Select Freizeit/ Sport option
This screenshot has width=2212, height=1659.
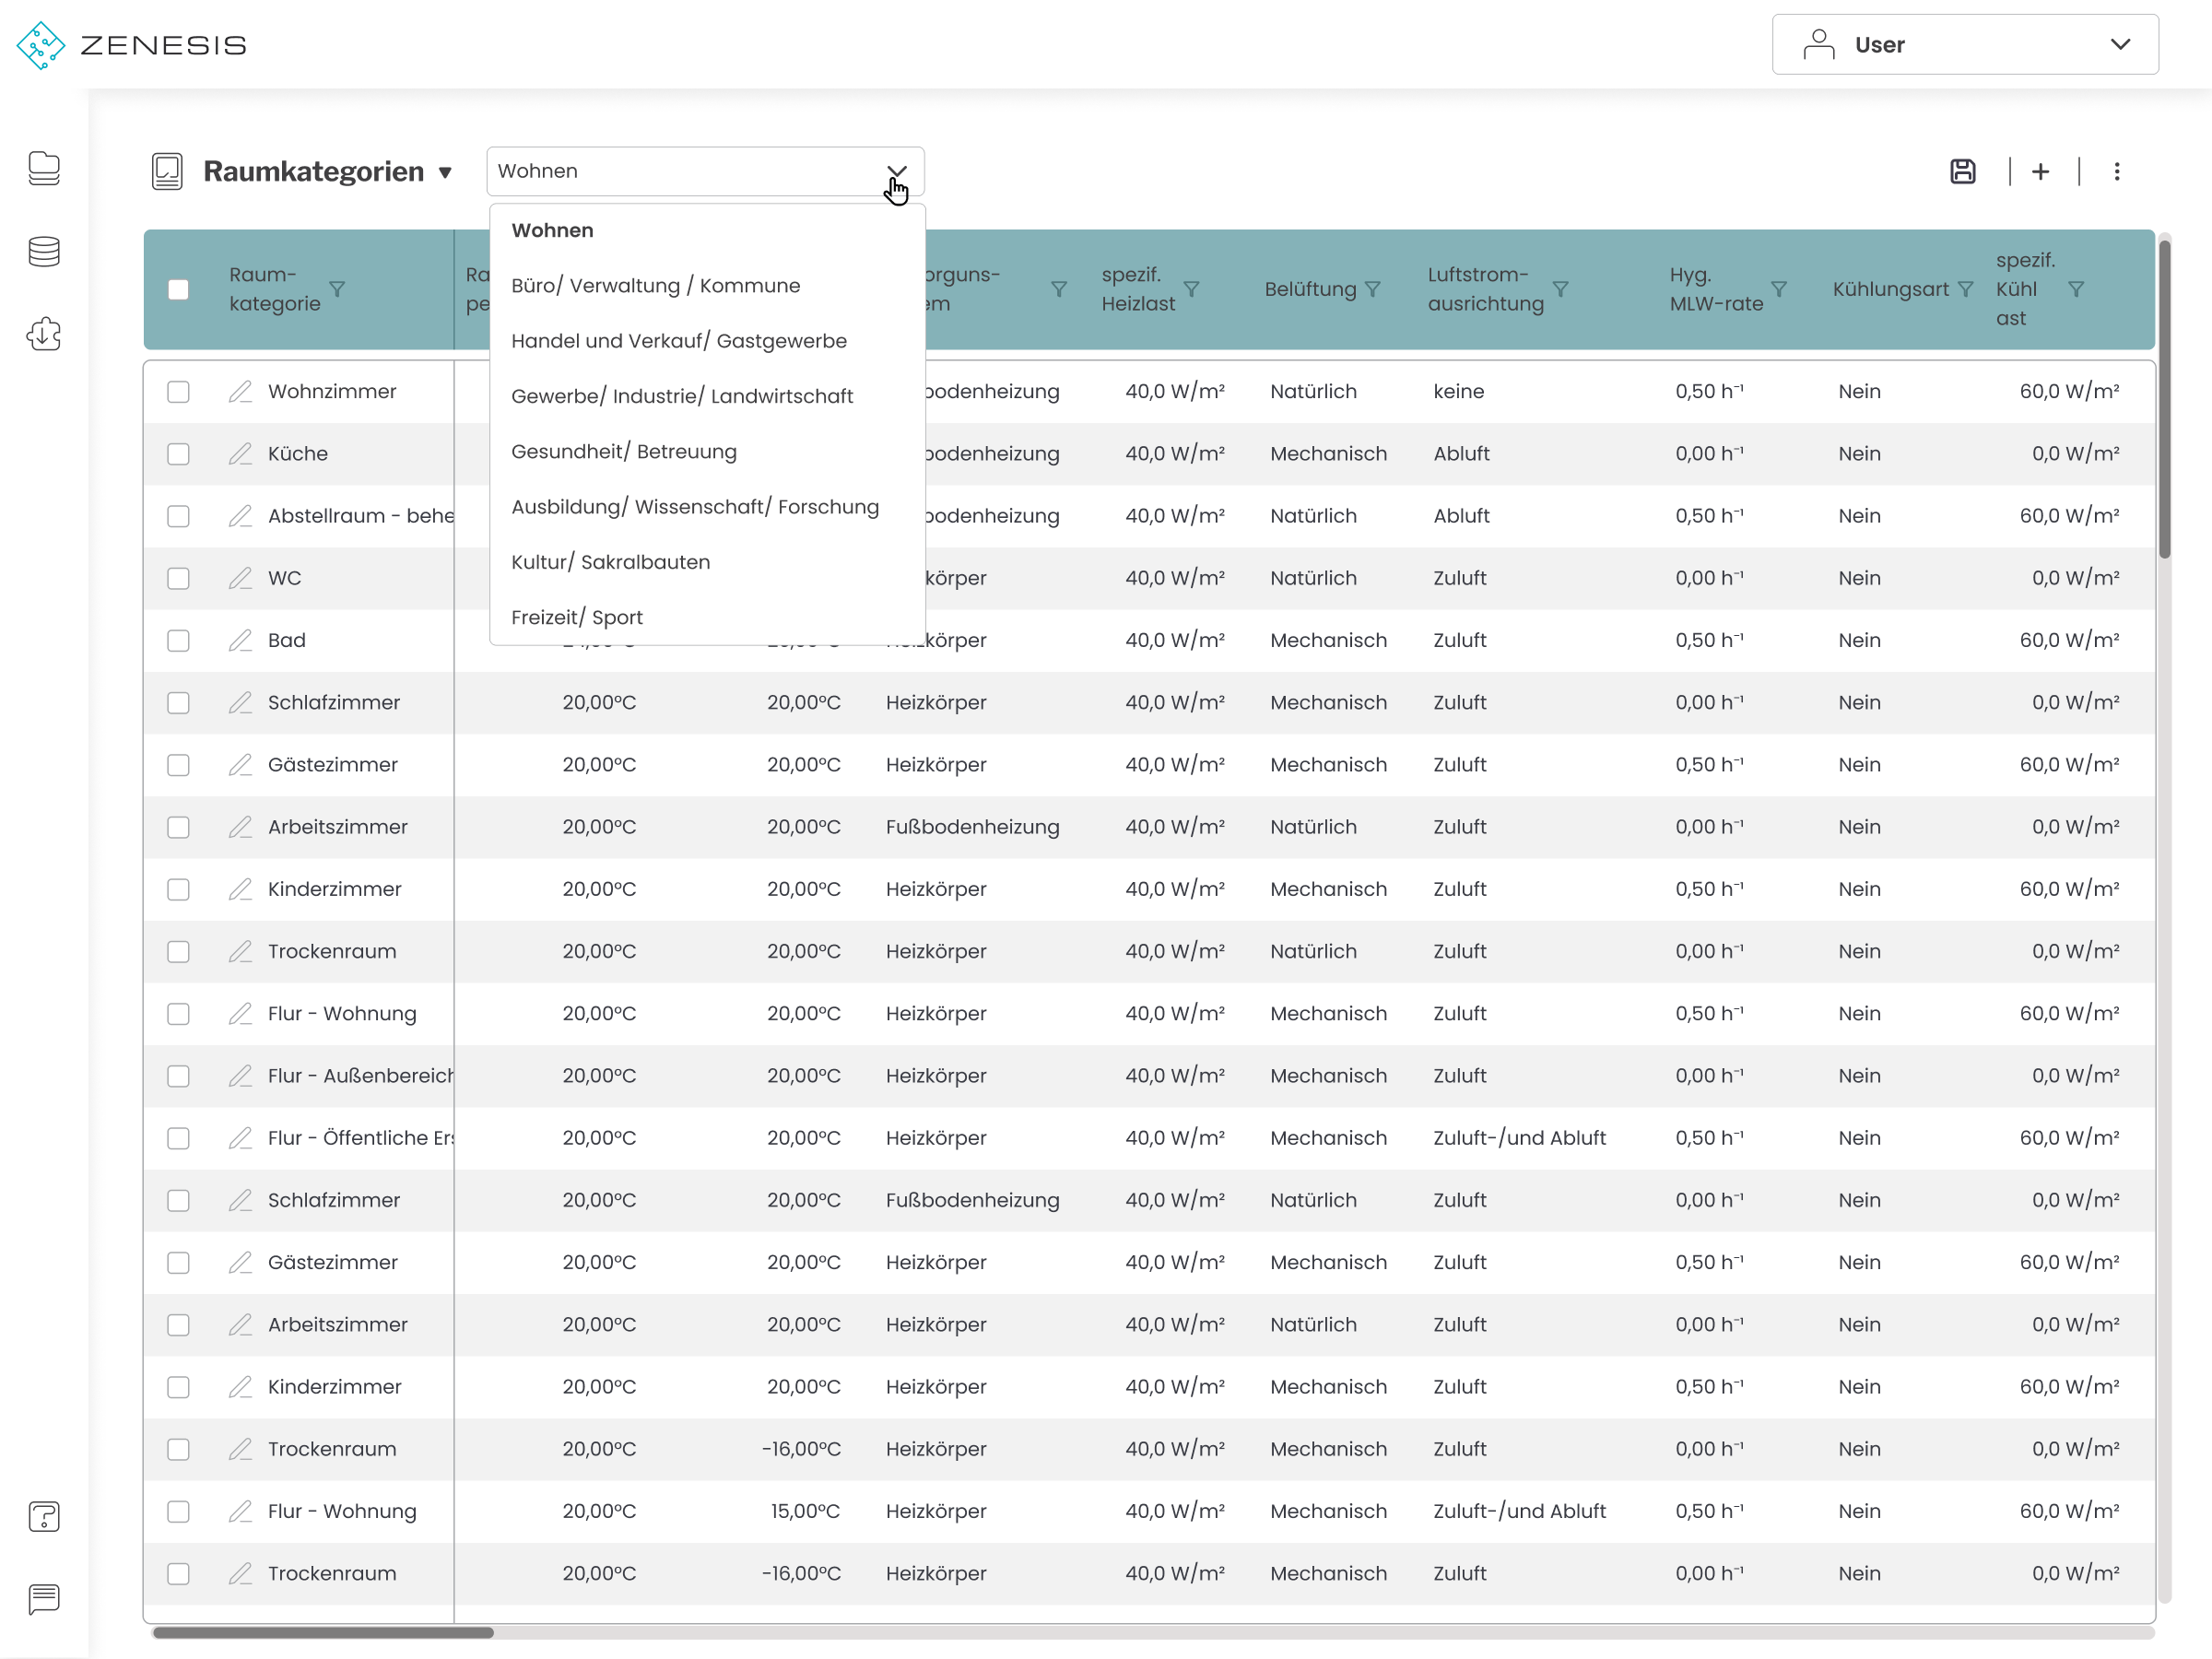pos(576,617)
